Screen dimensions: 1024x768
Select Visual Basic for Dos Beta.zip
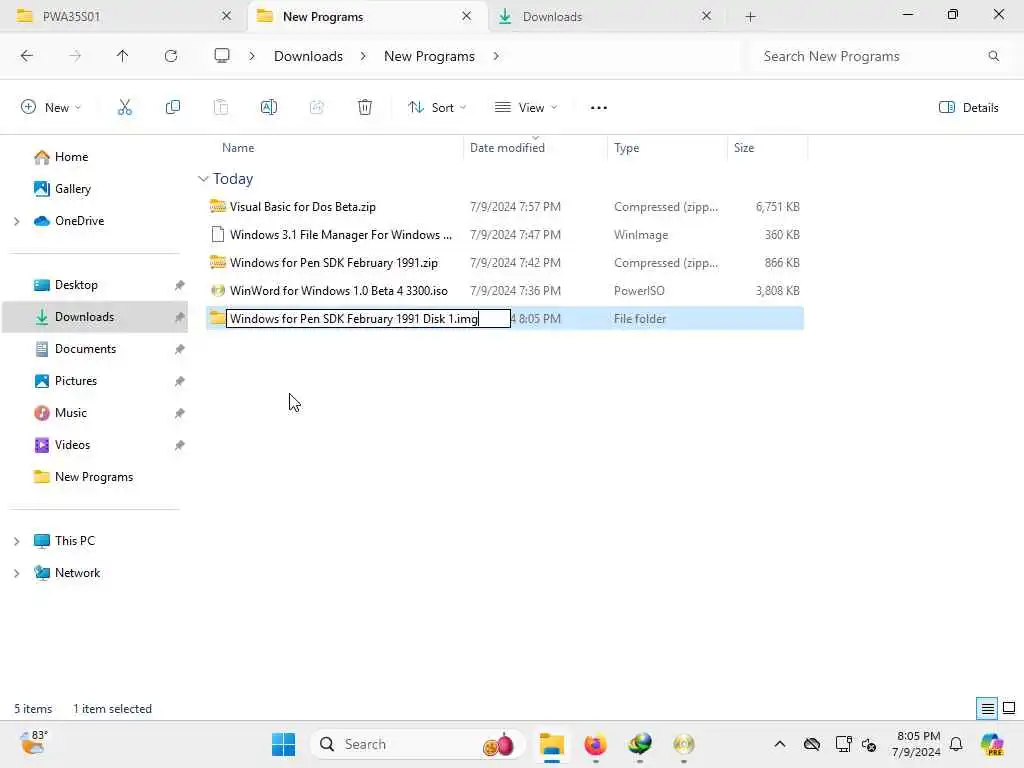505,207
